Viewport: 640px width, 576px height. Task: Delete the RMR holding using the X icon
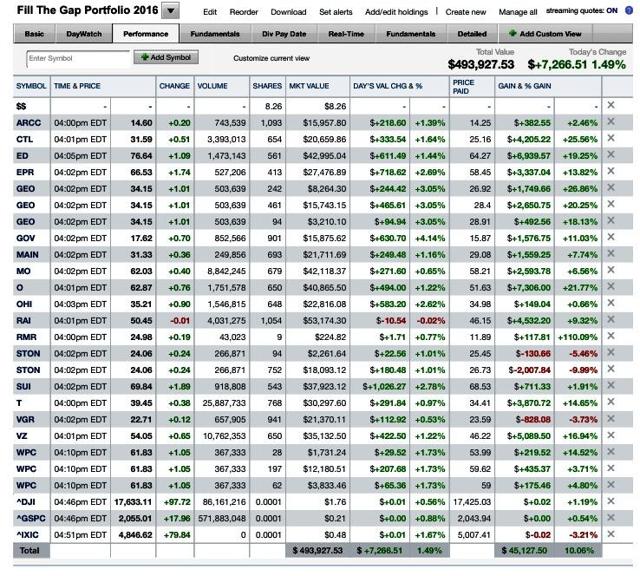[x=611, y=336]
